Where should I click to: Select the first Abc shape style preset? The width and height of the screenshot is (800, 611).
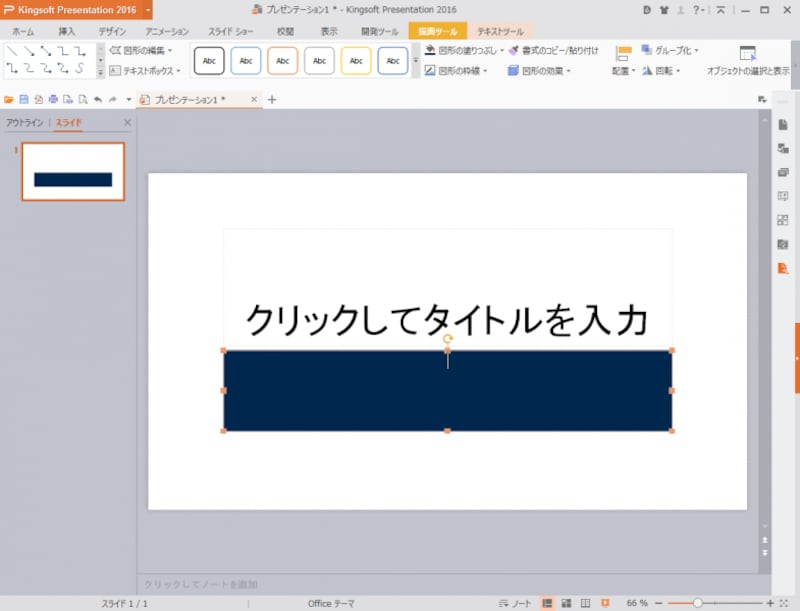tap(207, 60)
